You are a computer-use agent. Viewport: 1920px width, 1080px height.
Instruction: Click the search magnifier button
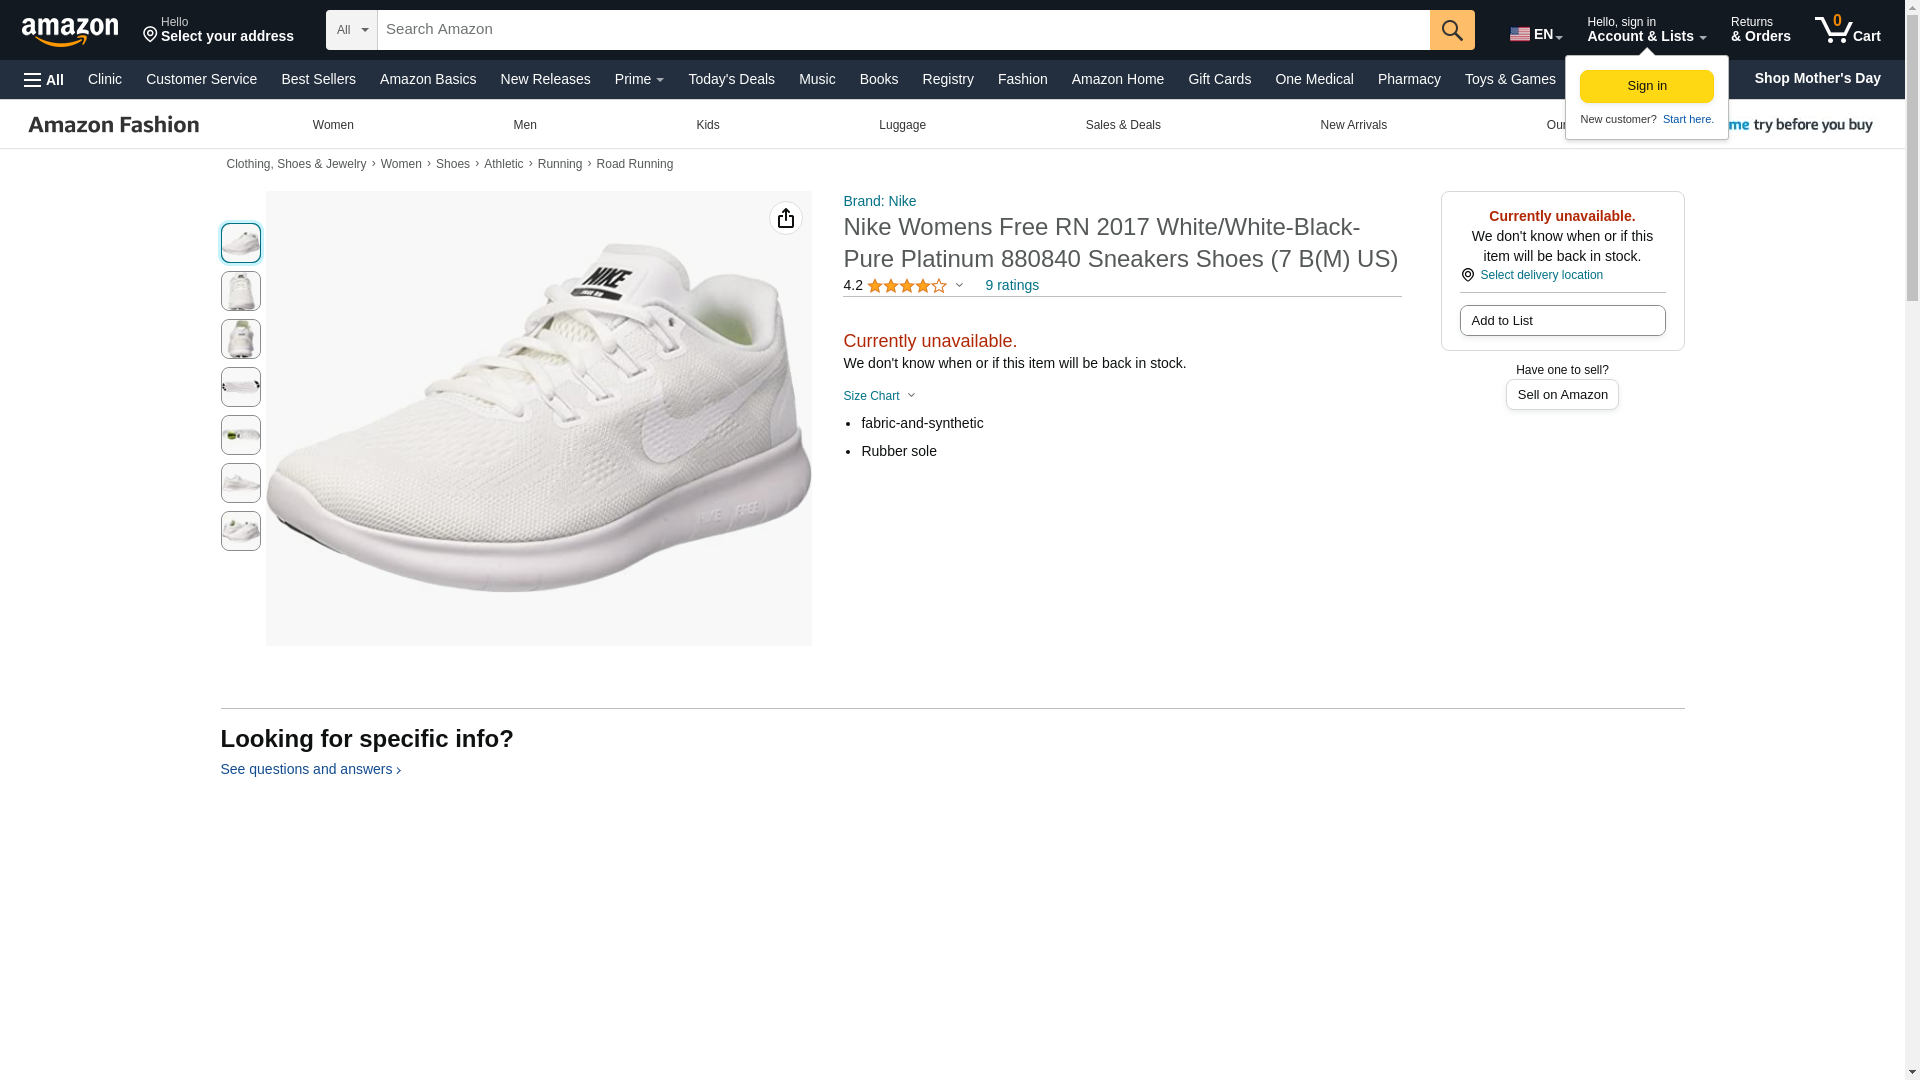tap(1451, 30)
